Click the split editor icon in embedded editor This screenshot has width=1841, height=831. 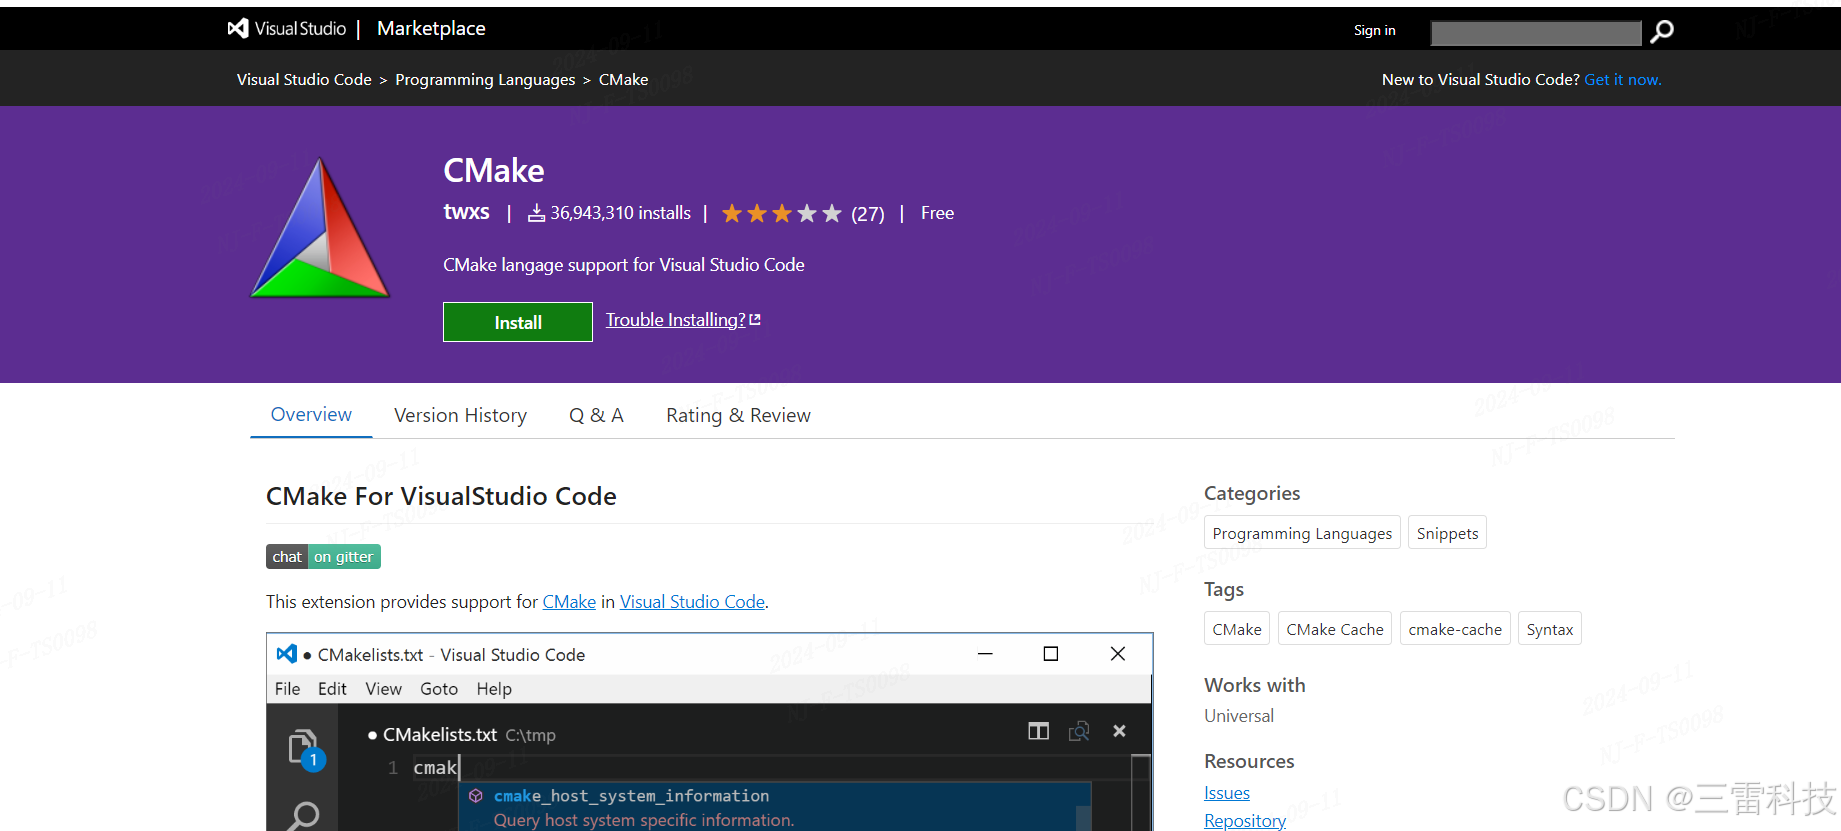click(1039, 732)
